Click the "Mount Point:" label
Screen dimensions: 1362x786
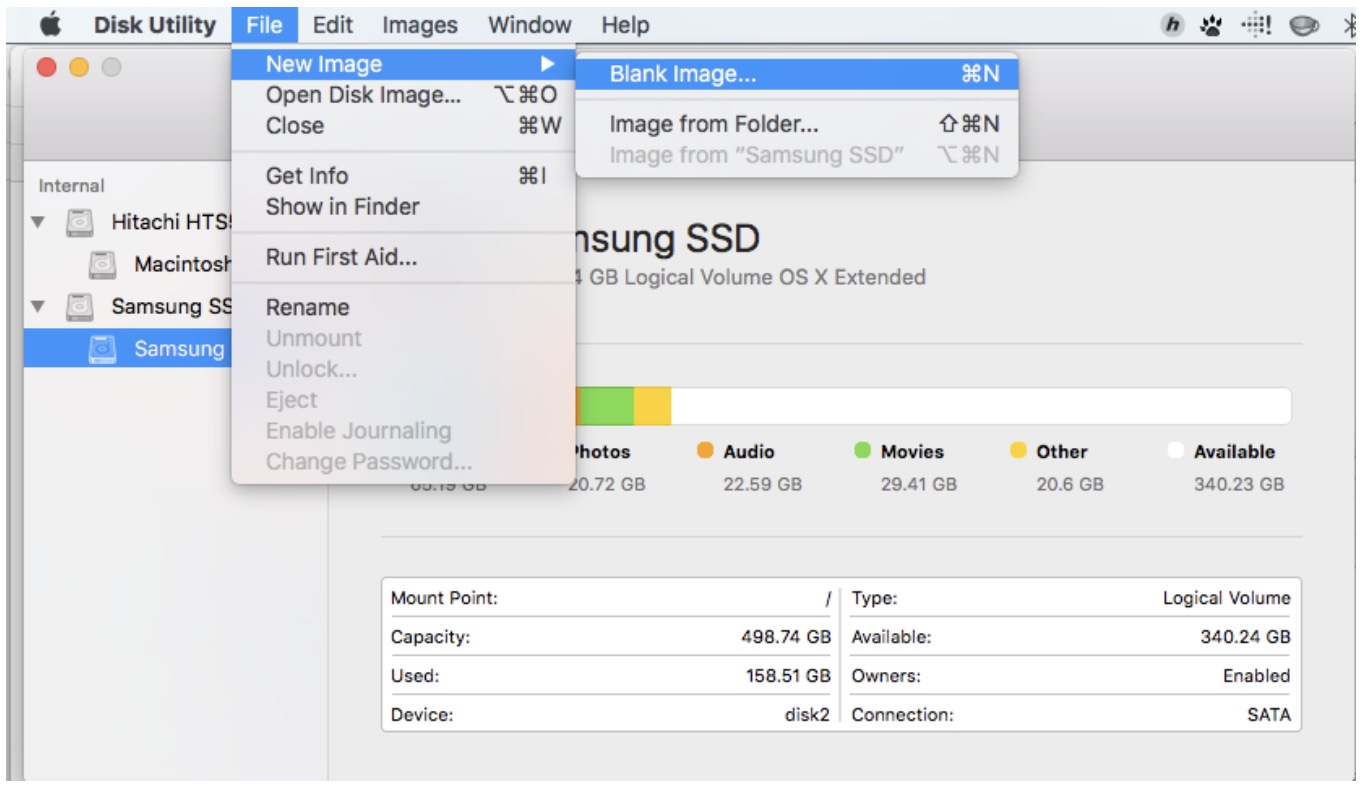[x=444, y=598]
